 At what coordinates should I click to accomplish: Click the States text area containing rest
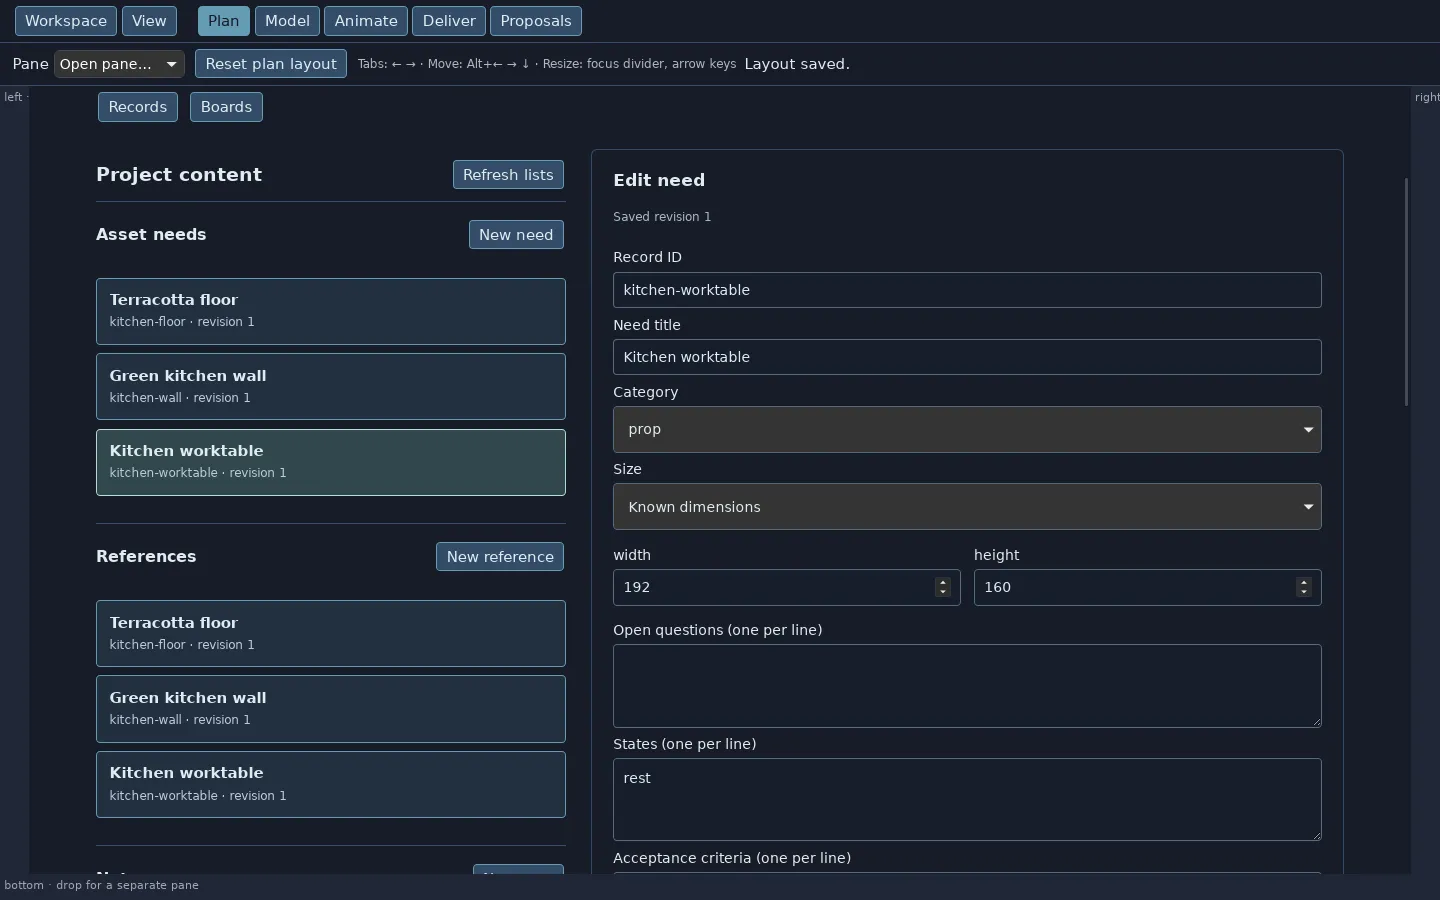click(967, 800)
